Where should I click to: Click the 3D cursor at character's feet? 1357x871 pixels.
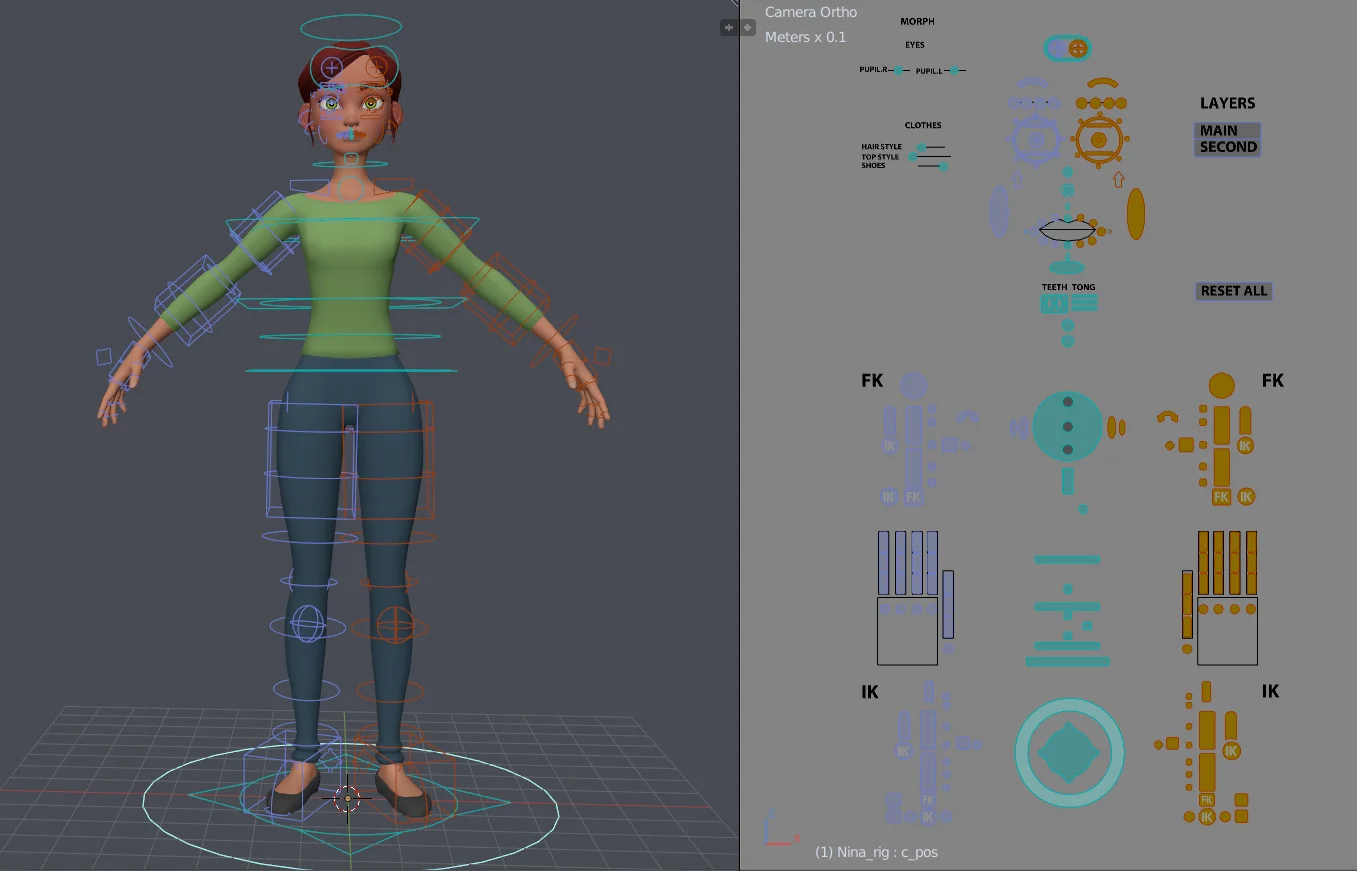[347, 797]
